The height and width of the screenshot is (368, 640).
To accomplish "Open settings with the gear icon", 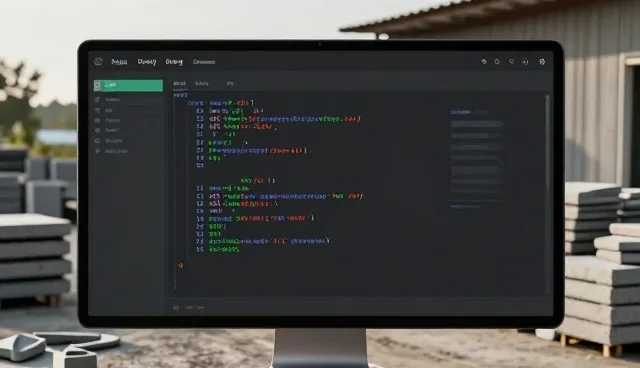I will [x=542, y=62].
